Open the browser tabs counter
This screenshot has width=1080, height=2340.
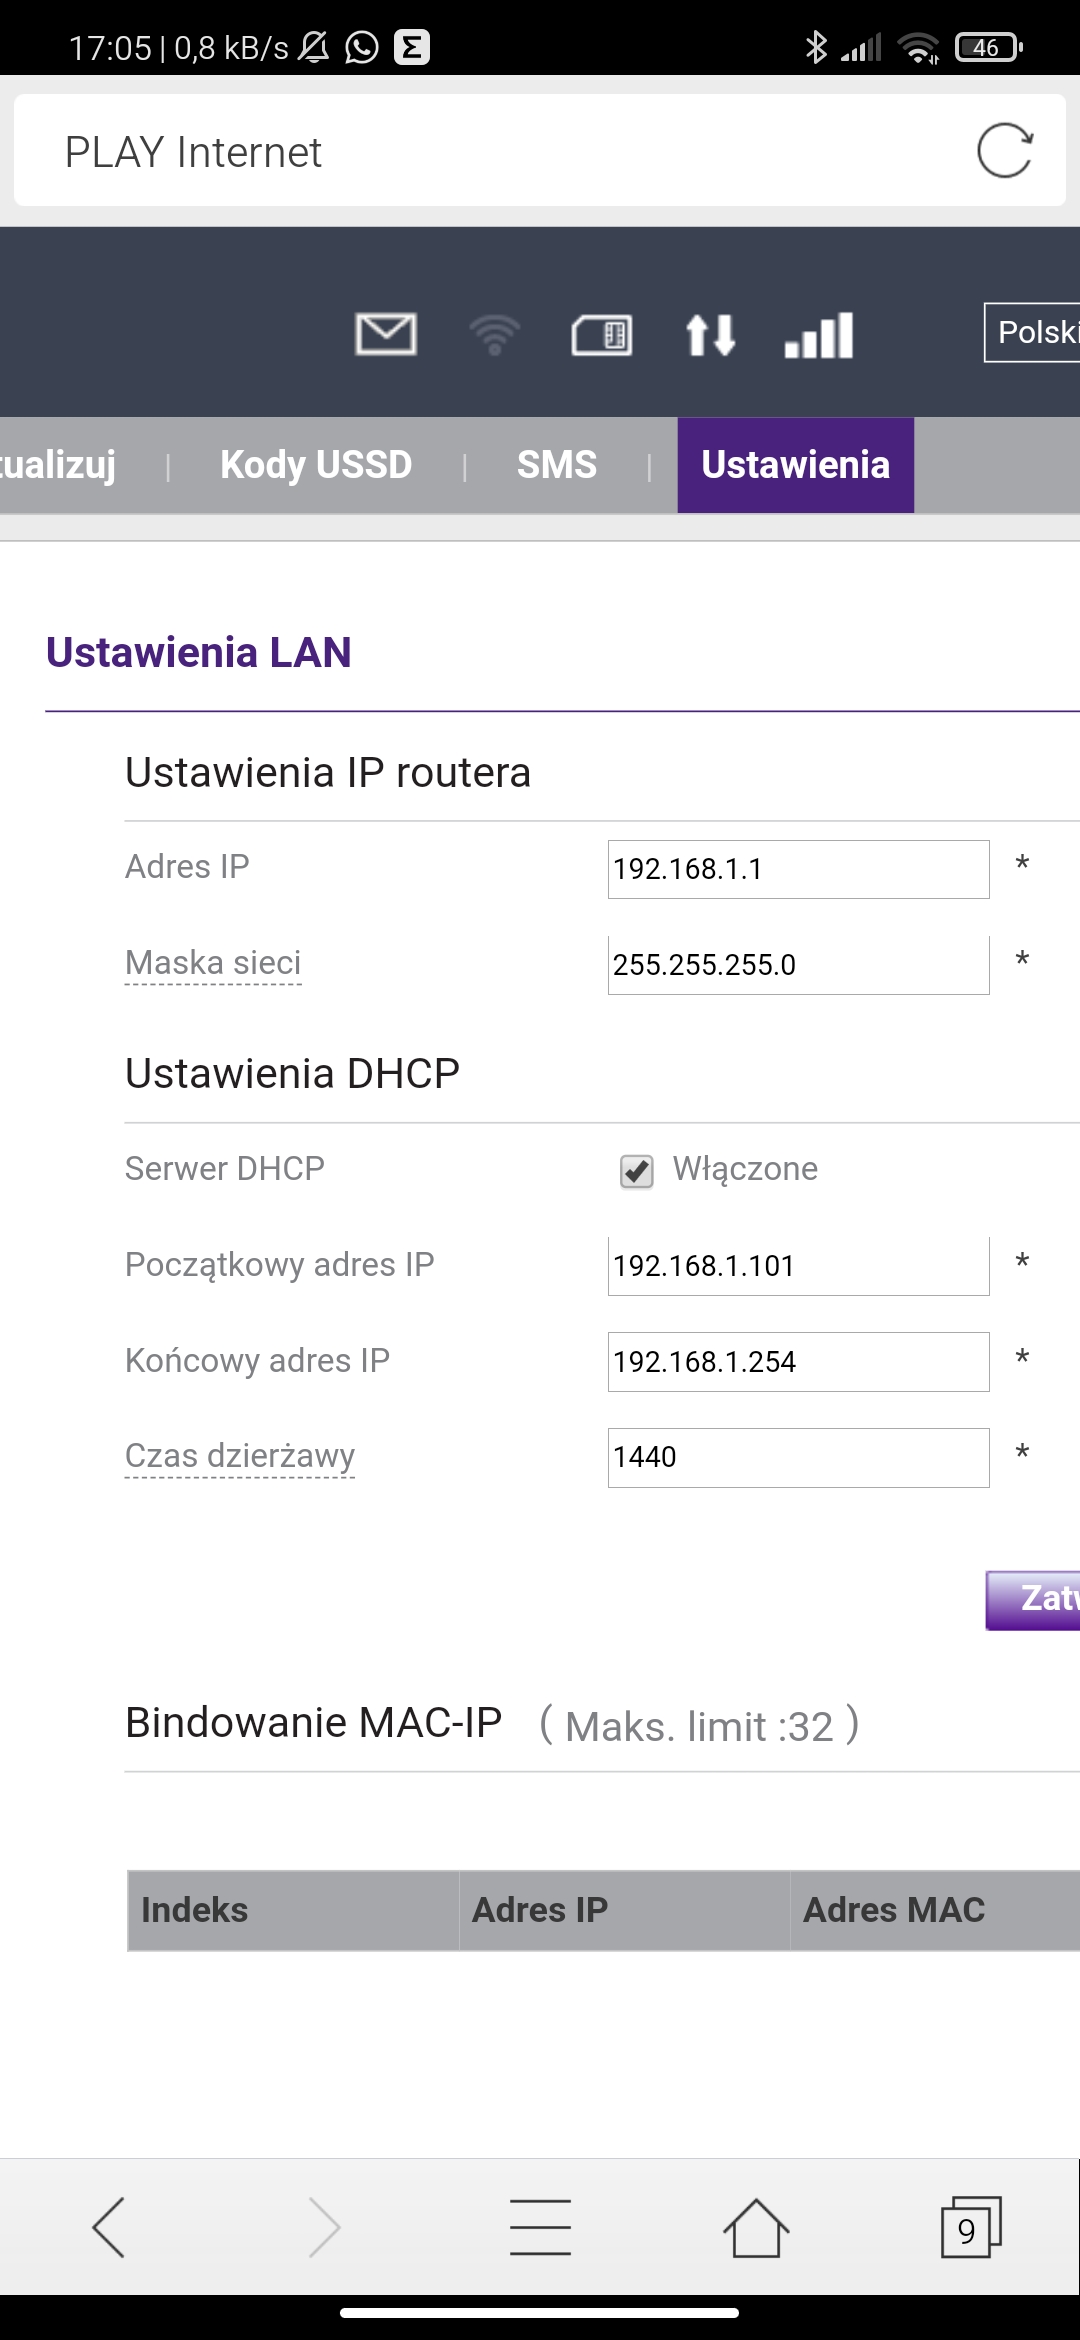pos(971,2227)
